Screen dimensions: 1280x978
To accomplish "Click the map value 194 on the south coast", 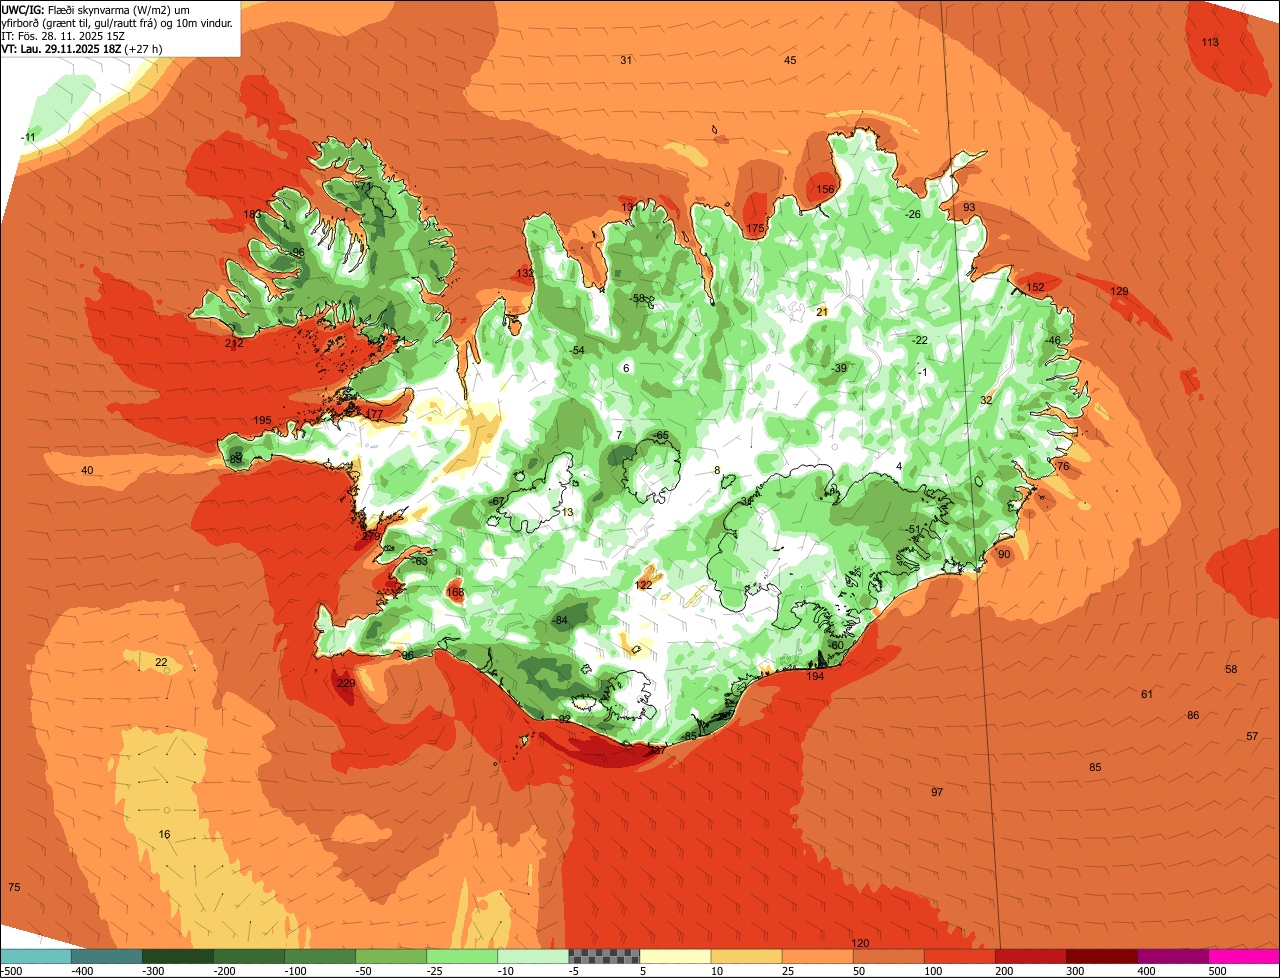I will pyautogui.click(x=816, y=676).
